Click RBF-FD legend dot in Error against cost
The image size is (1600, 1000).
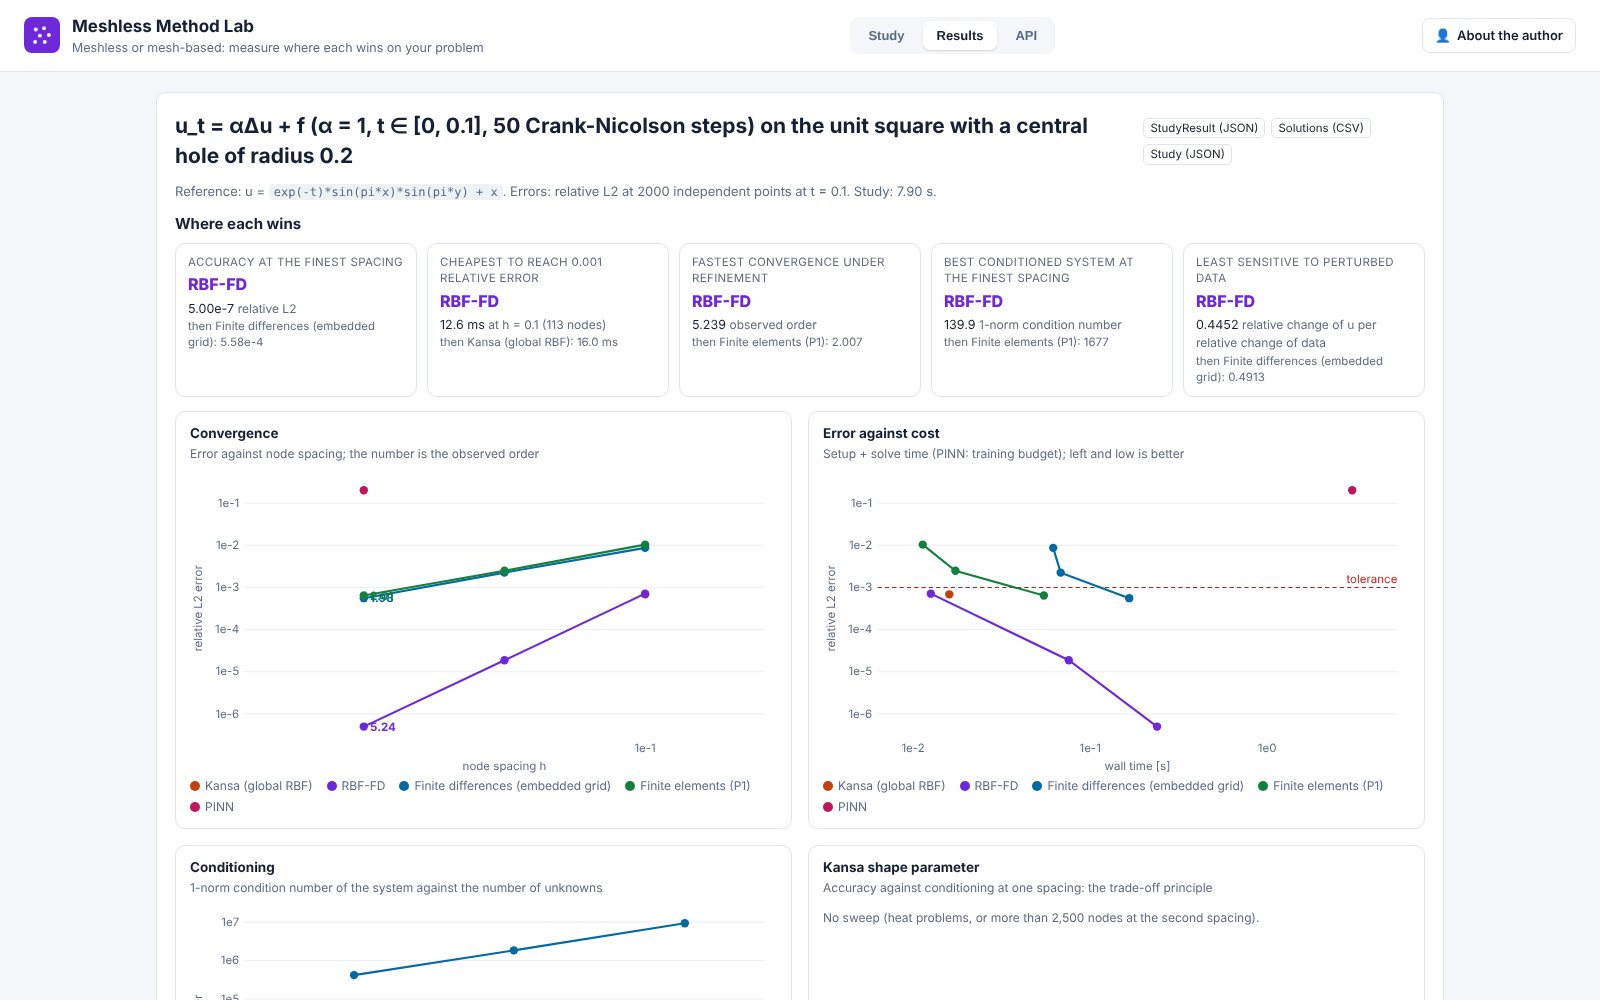pyautogui.click(x=965, y=786)
